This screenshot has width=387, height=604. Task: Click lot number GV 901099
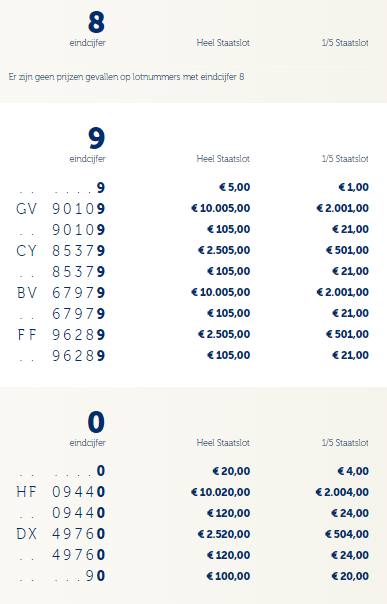60,209
